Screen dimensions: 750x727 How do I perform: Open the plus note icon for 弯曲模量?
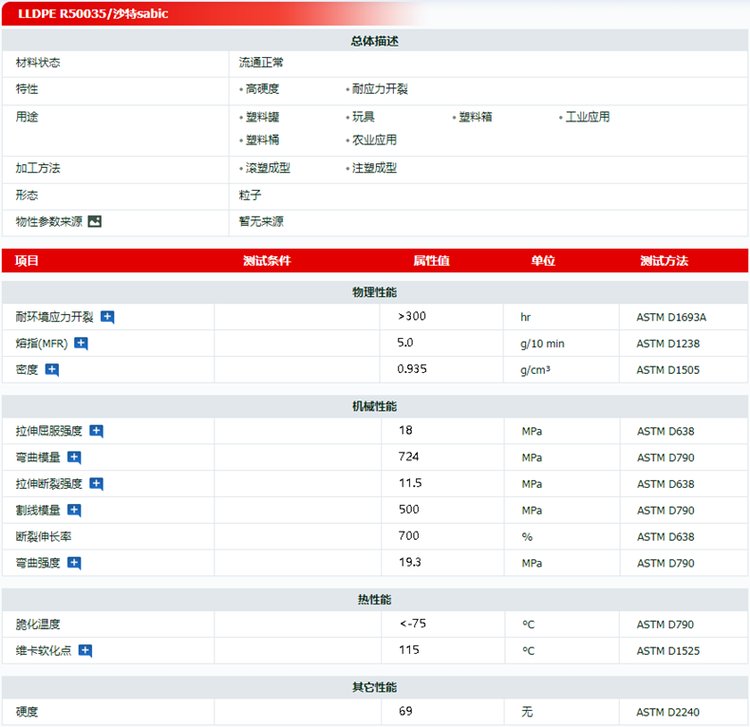[x=74, y=457]
